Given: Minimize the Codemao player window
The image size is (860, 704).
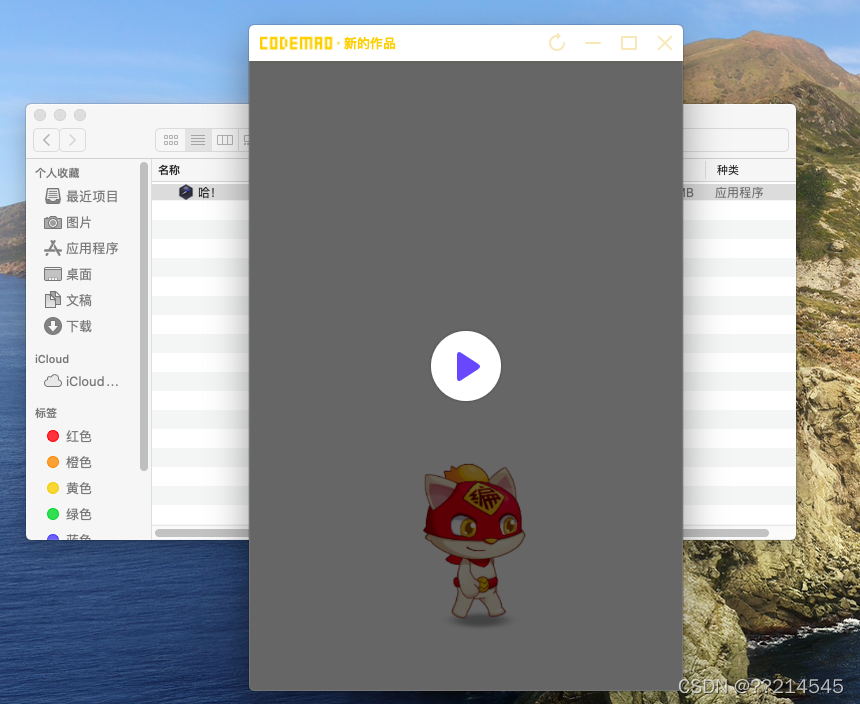Looking at the screenshot, I should click(x=593, y=43).
